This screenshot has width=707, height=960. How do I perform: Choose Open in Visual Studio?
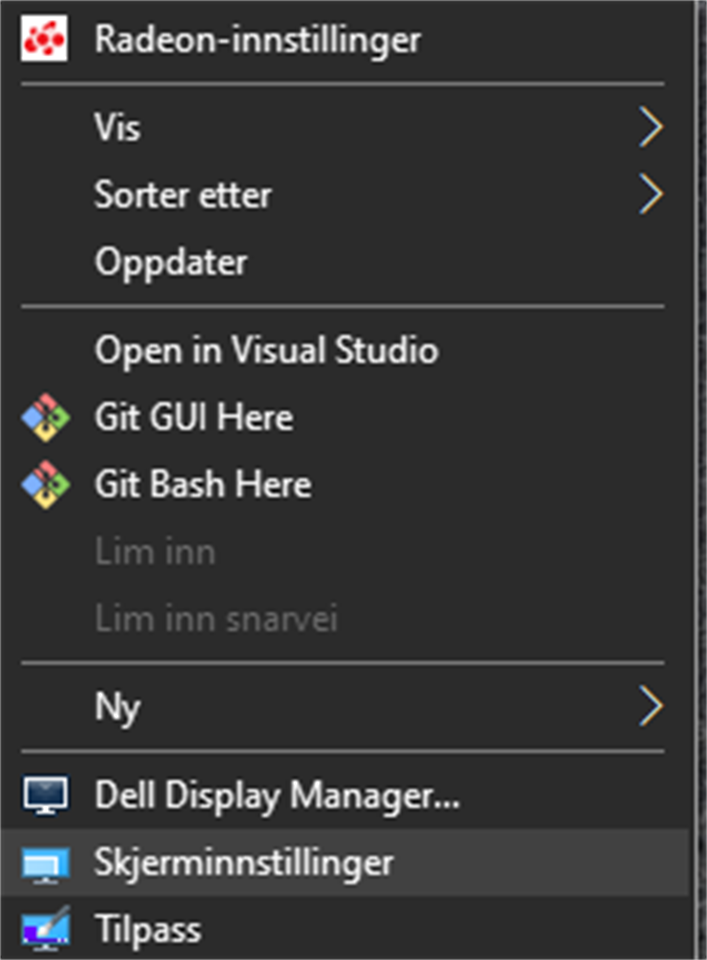pyautogui.click(x=266, y=350)
